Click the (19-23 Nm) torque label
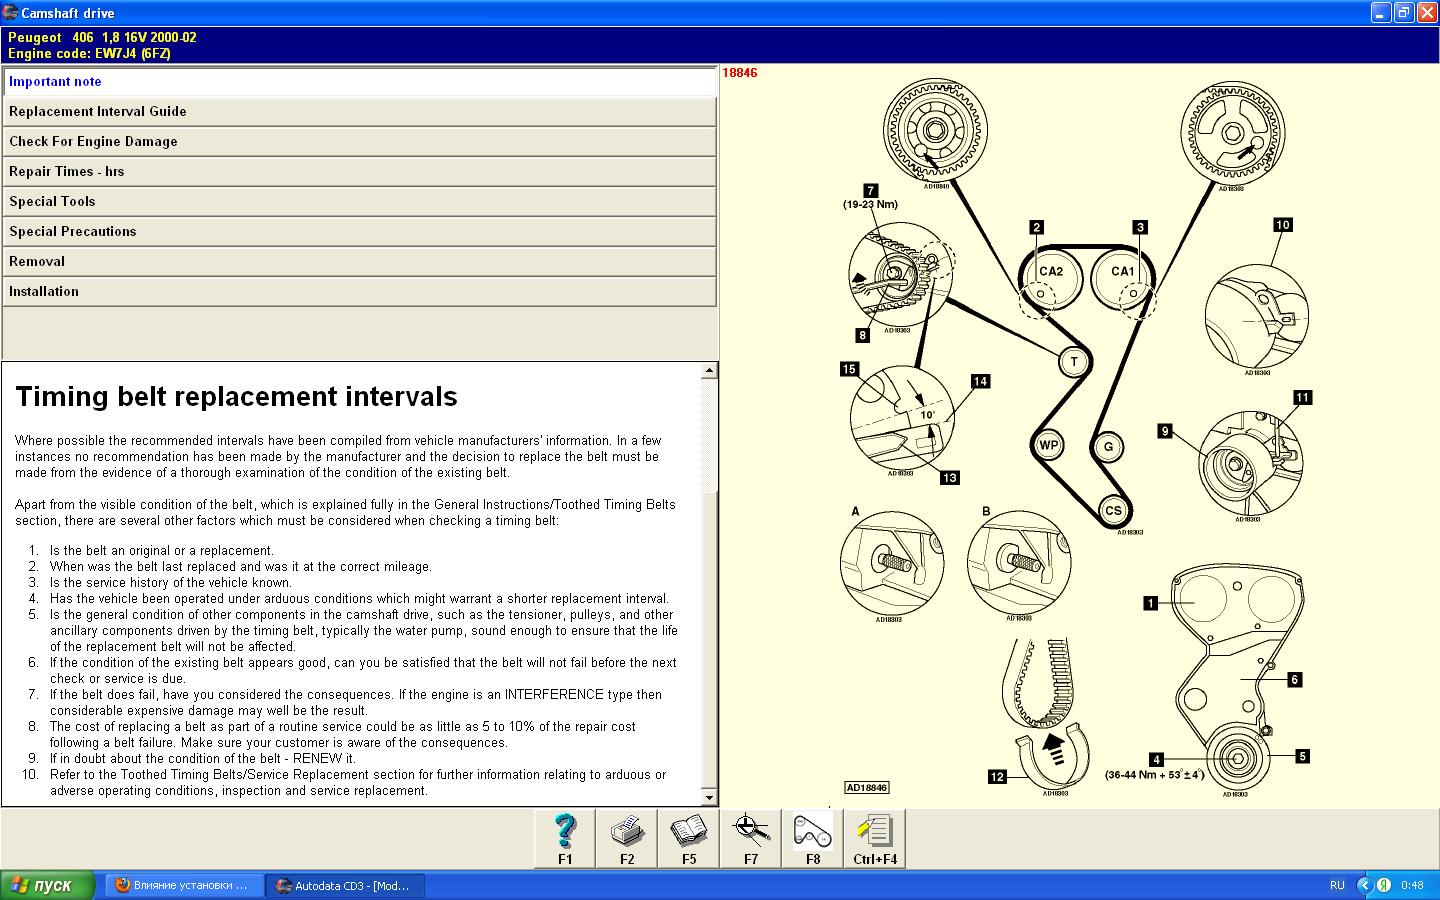The image size is (1440, 900). pyautogui.click(x=870, y=204)
